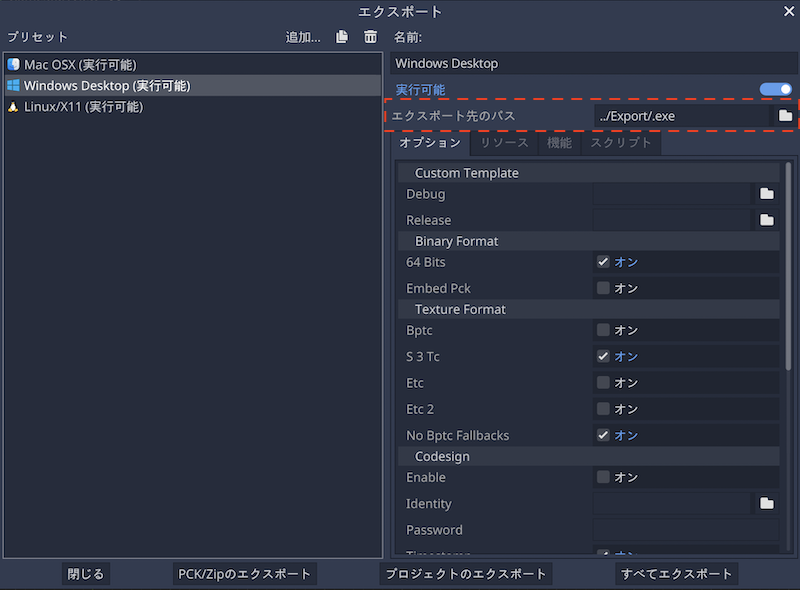Click the Mac OSX preset icon

point(14,64)
